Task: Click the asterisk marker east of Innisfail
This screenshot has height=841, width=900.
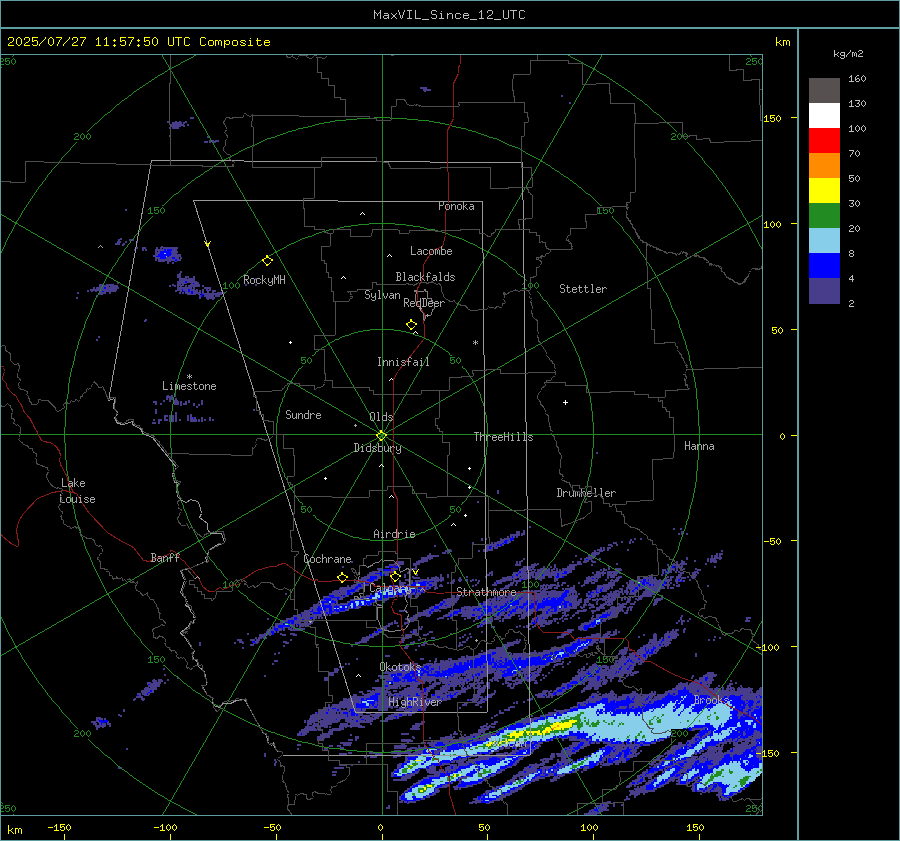Action: pyautogui.click(x=475, y=343)
